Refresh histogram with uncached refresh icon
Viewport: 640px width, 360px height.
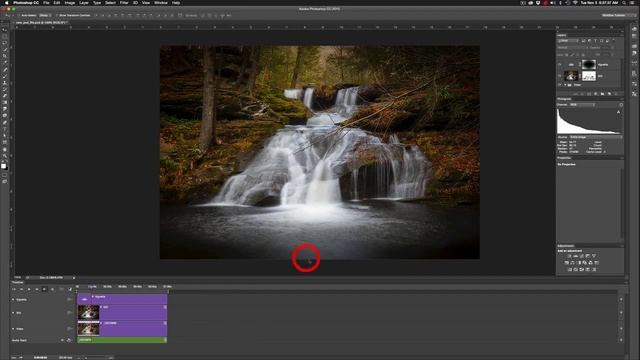tap(621, 105)
